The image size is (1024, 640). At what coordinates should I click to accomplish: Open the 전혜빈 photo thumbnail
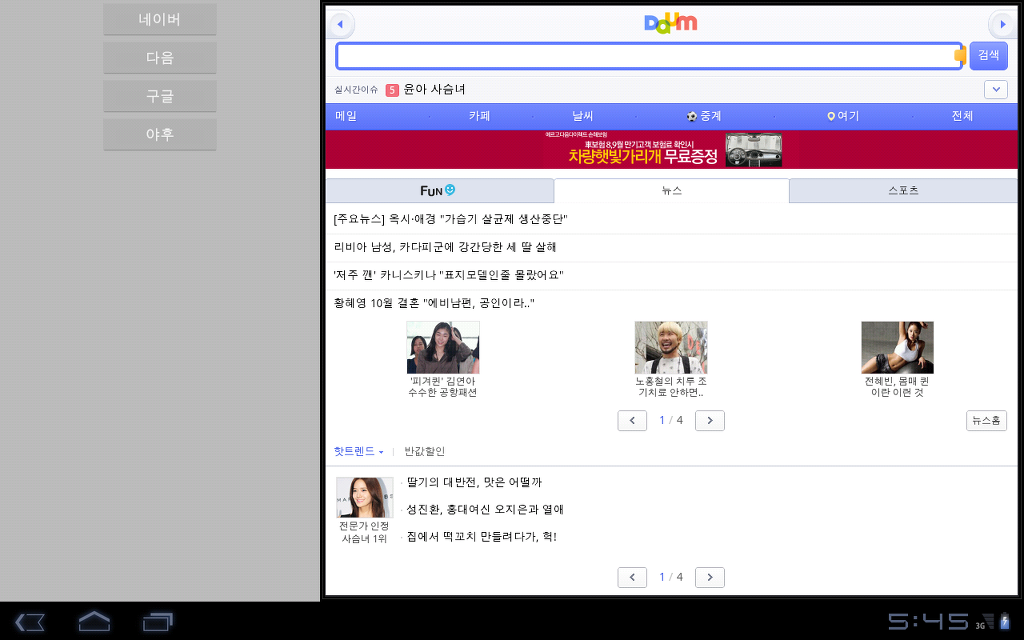click(897, 347)
